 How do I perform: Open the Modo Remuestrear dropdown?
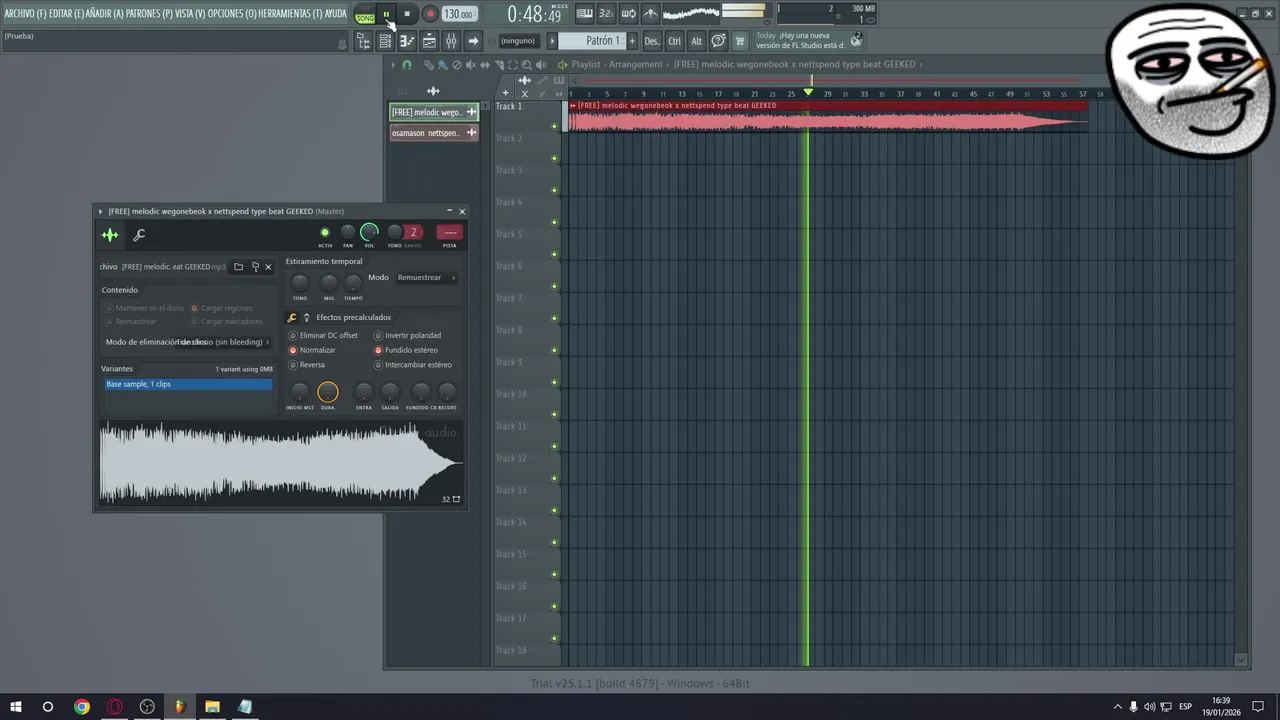[426, 277]
